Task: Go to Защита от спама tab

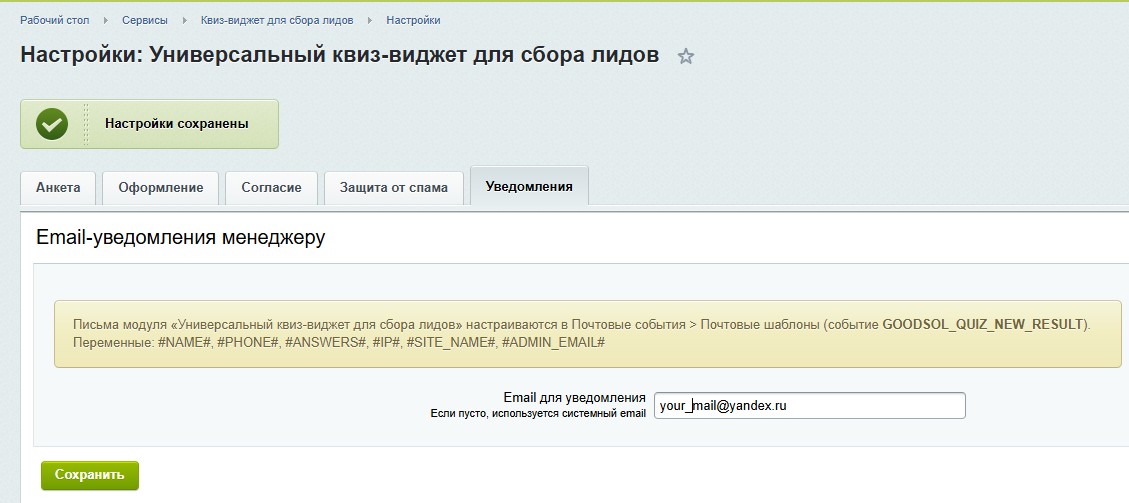Action: click(394, 188)
